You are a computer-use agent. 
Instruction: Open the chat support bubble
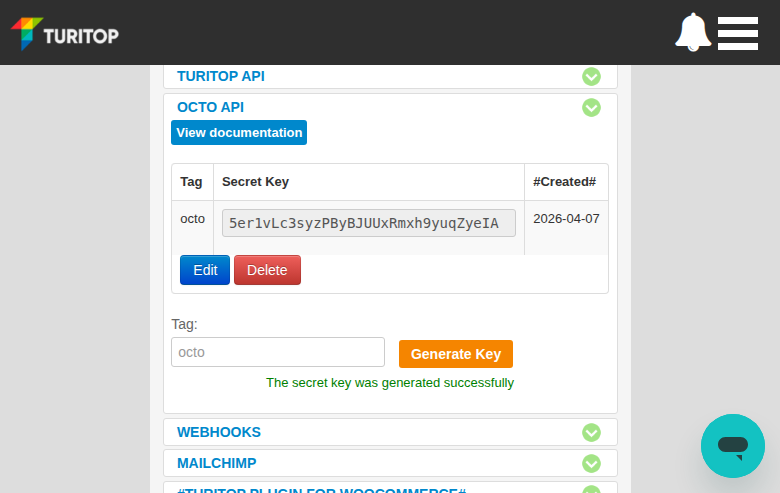(x=732, y=446)
